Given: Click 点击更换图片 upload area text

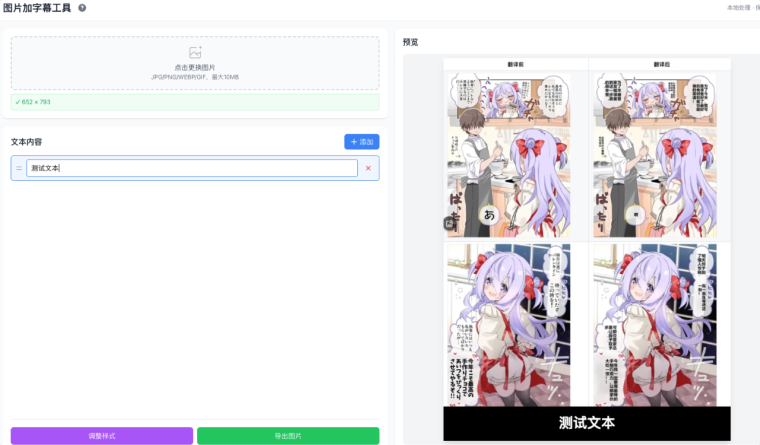Looking at the screenshot, I should [x=195, y=67].
